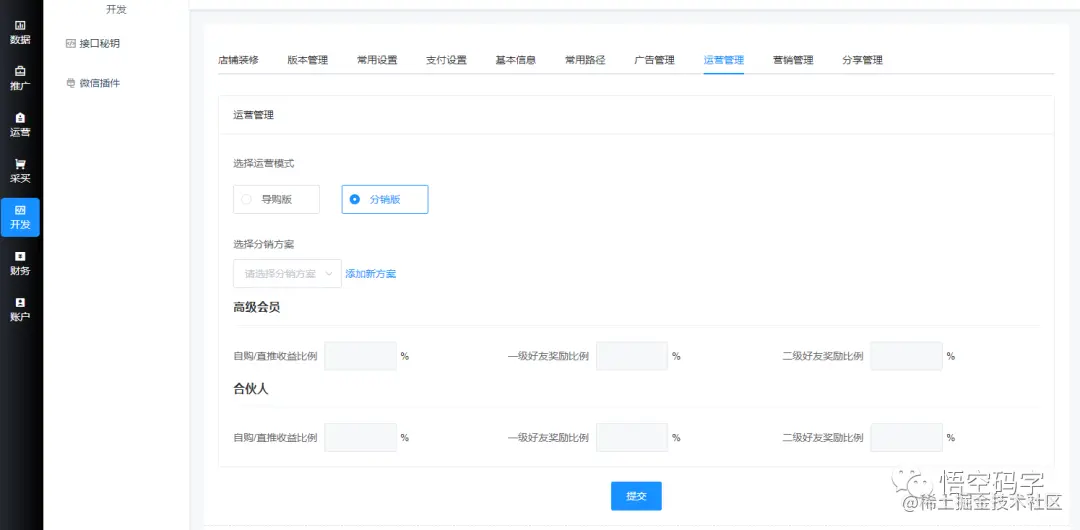Viewport: 1080px width, 530px height.
Task: Open the 微信插件 menu item
Action: (x=93, y=83)
